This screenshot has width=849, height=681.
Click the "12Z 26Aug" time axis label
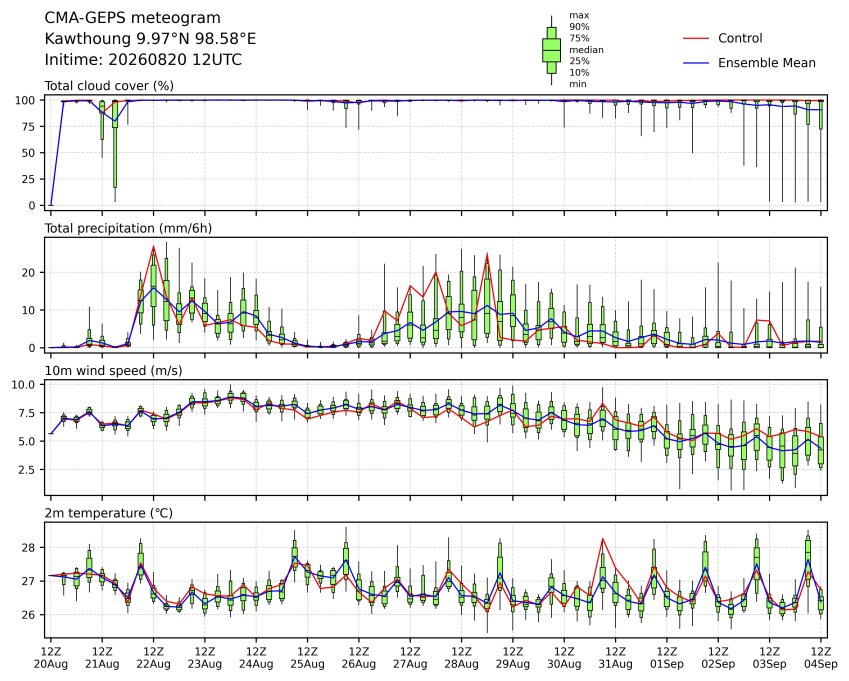[x=359, y=658]
